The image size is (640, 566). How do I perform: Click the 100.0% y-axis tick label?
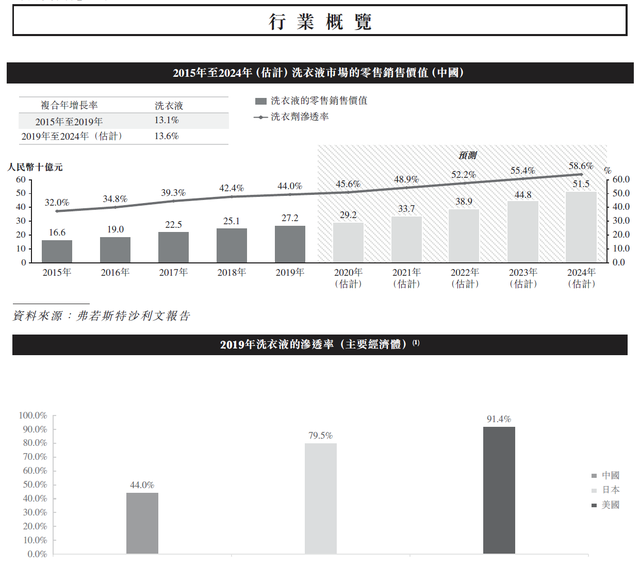pyautogui.click(x=33, y=415)
